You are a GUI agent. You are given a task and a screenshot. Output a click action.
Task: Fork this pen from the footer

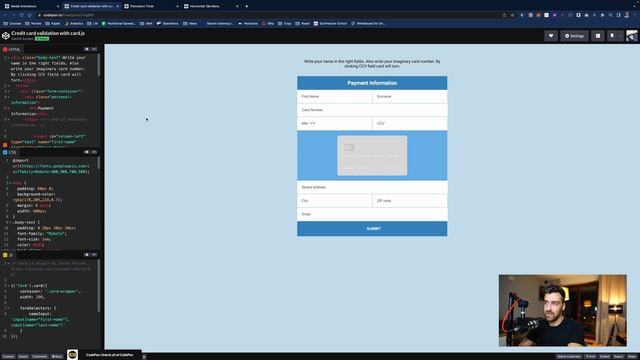[x=590, y=356]
